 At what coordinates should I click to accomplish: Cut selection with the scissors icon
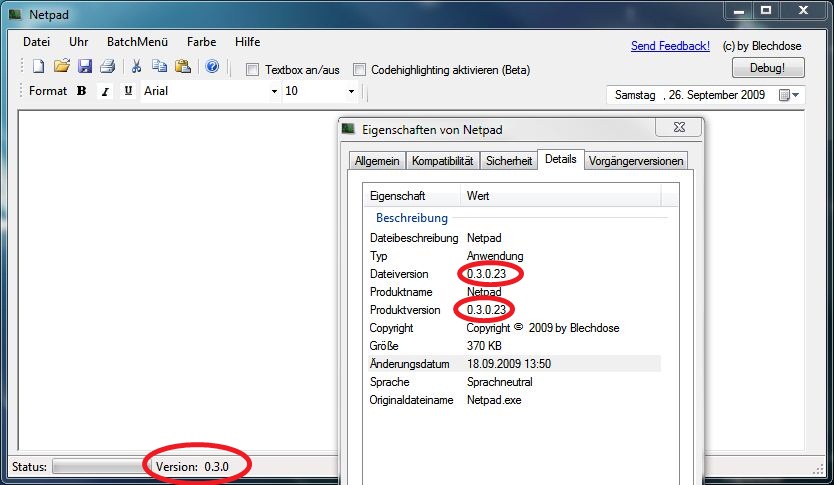[136, 66]
